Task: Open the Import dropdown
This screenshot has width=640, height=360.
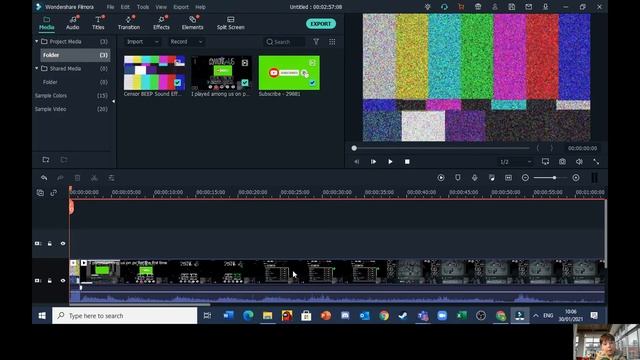Action: pos(142,42)
